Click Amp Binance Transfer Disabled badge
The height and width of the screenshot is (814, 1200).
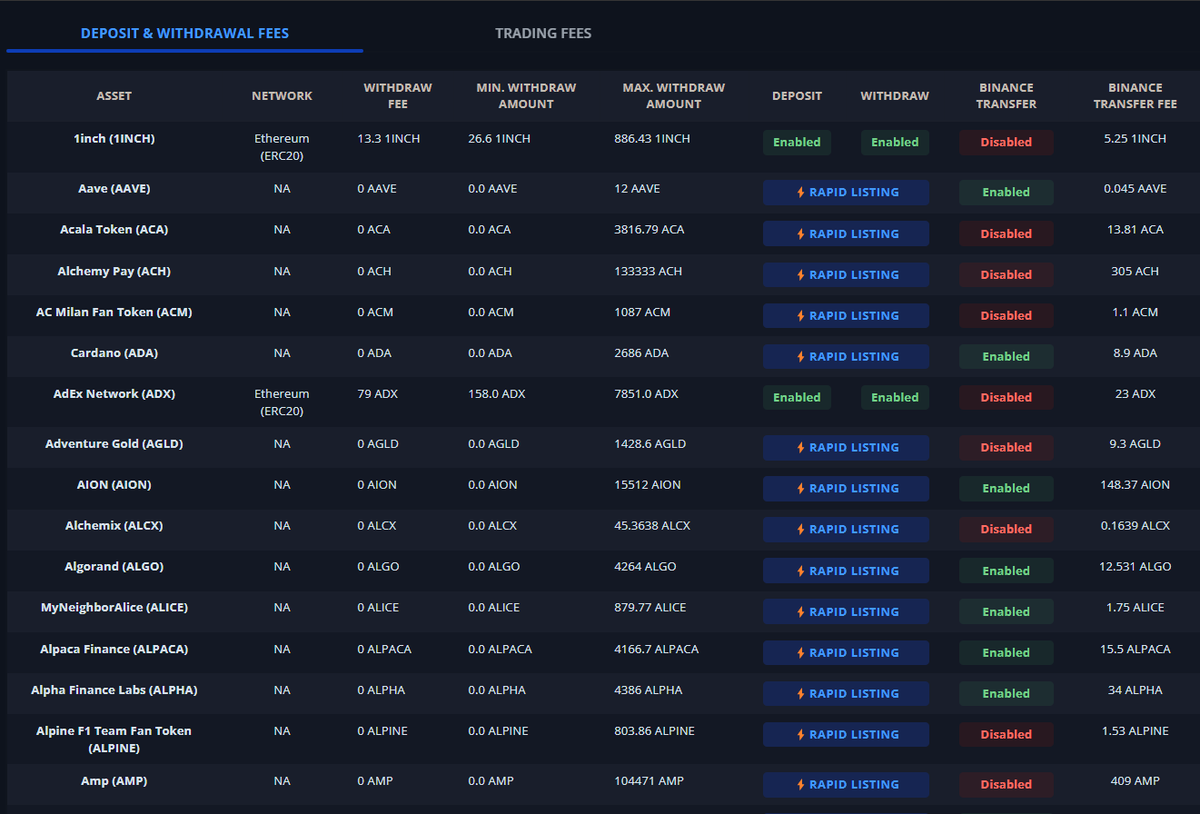1006,785
